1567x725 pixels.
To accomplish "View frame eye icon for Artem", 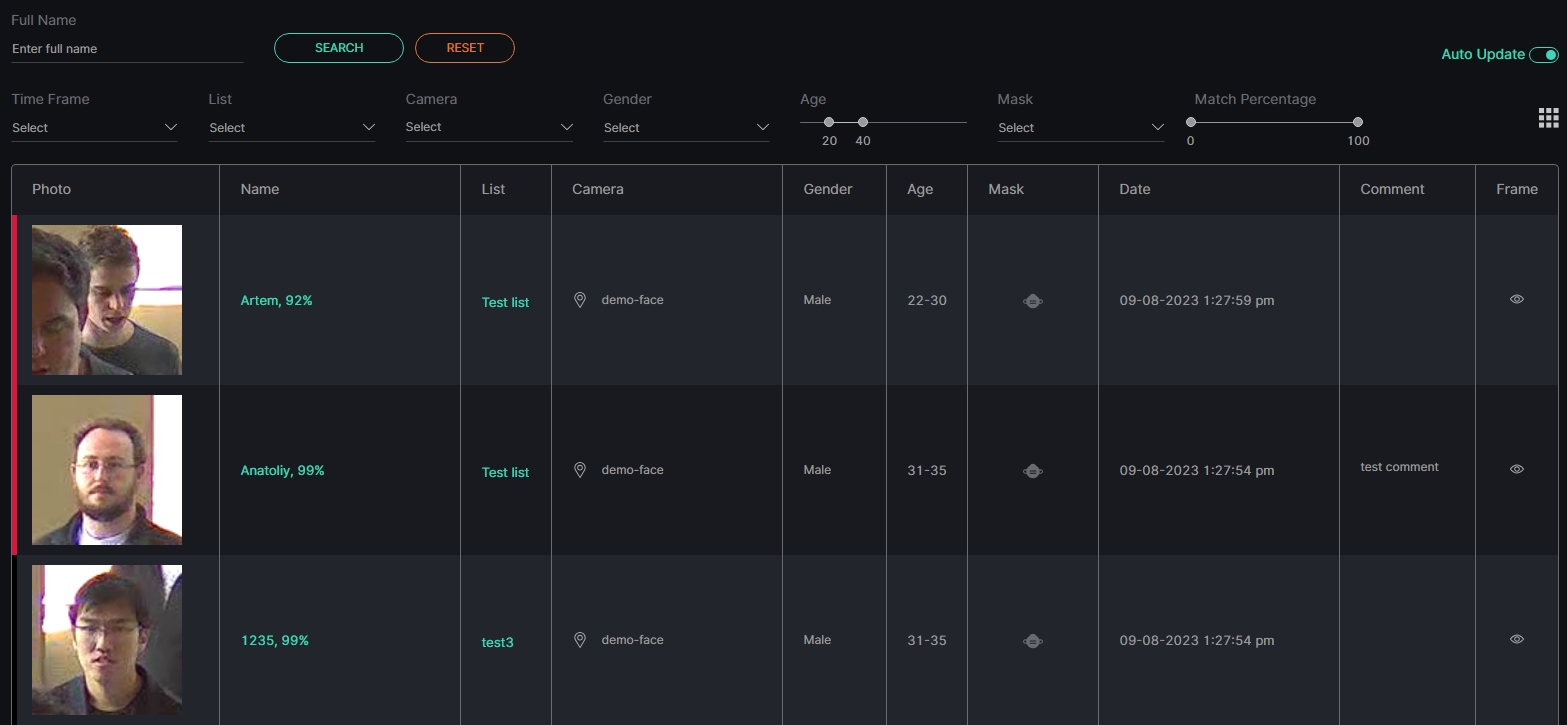I will tap(1517, 299).
